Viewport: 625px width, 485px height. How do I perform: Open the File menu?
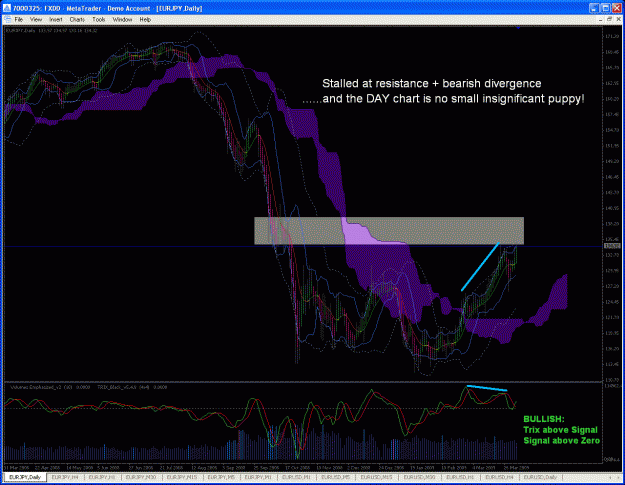19,19
